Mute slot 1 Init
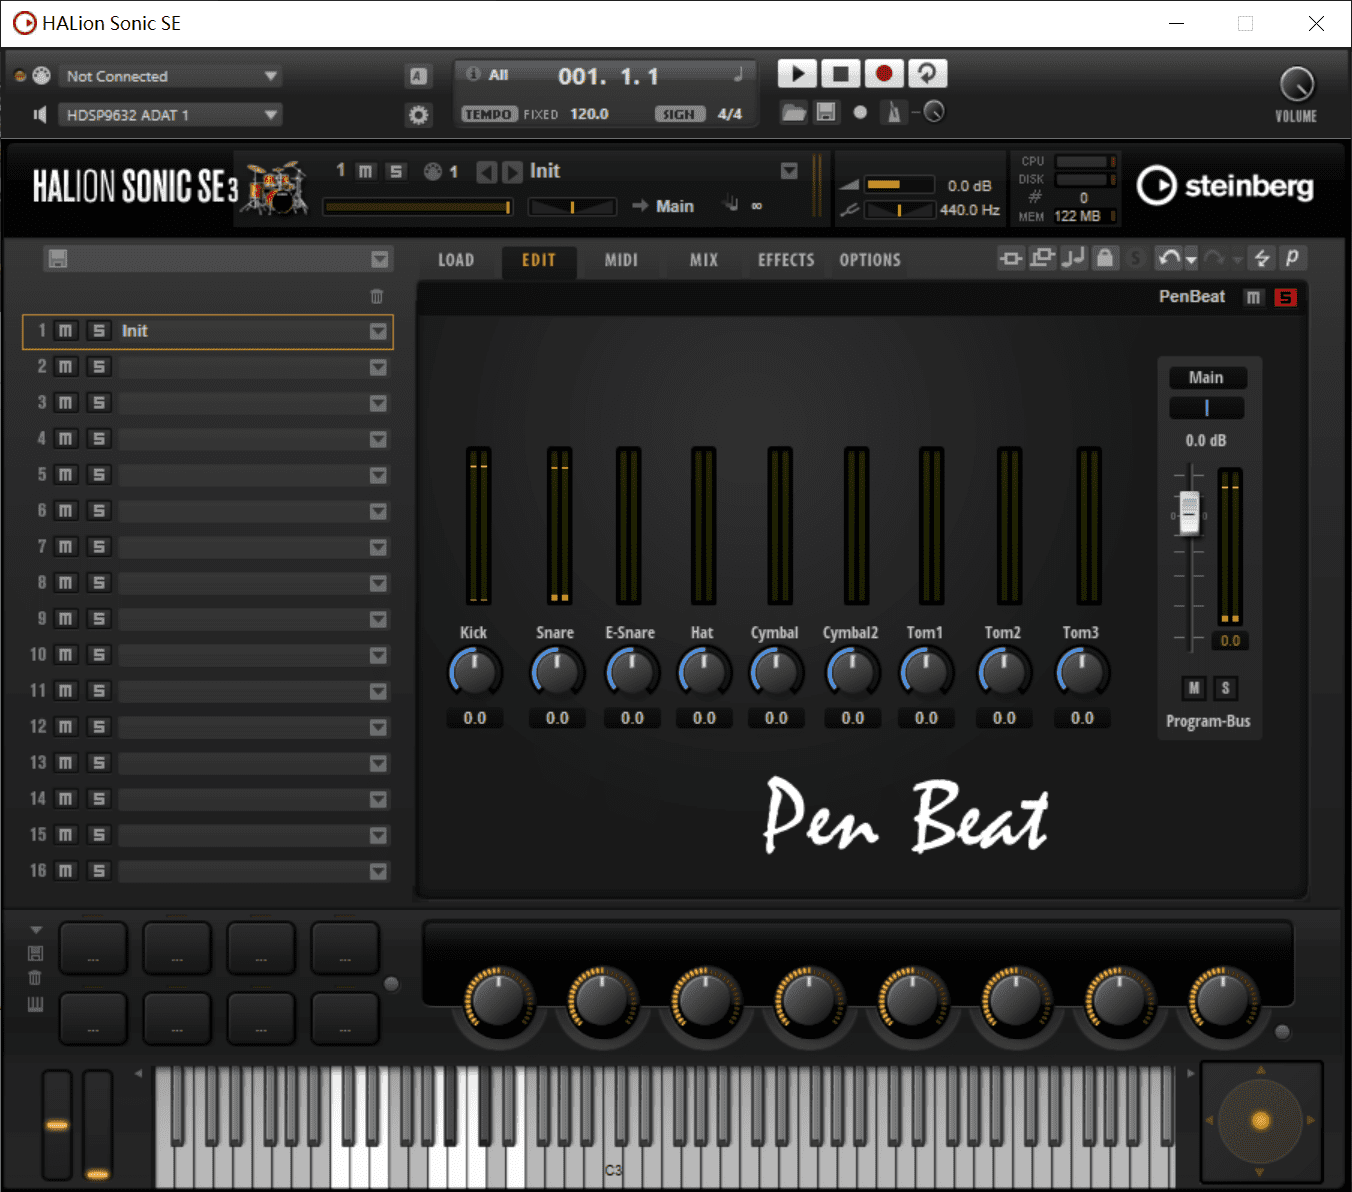Viewport: 1352px width, 1192px height. 65,331
